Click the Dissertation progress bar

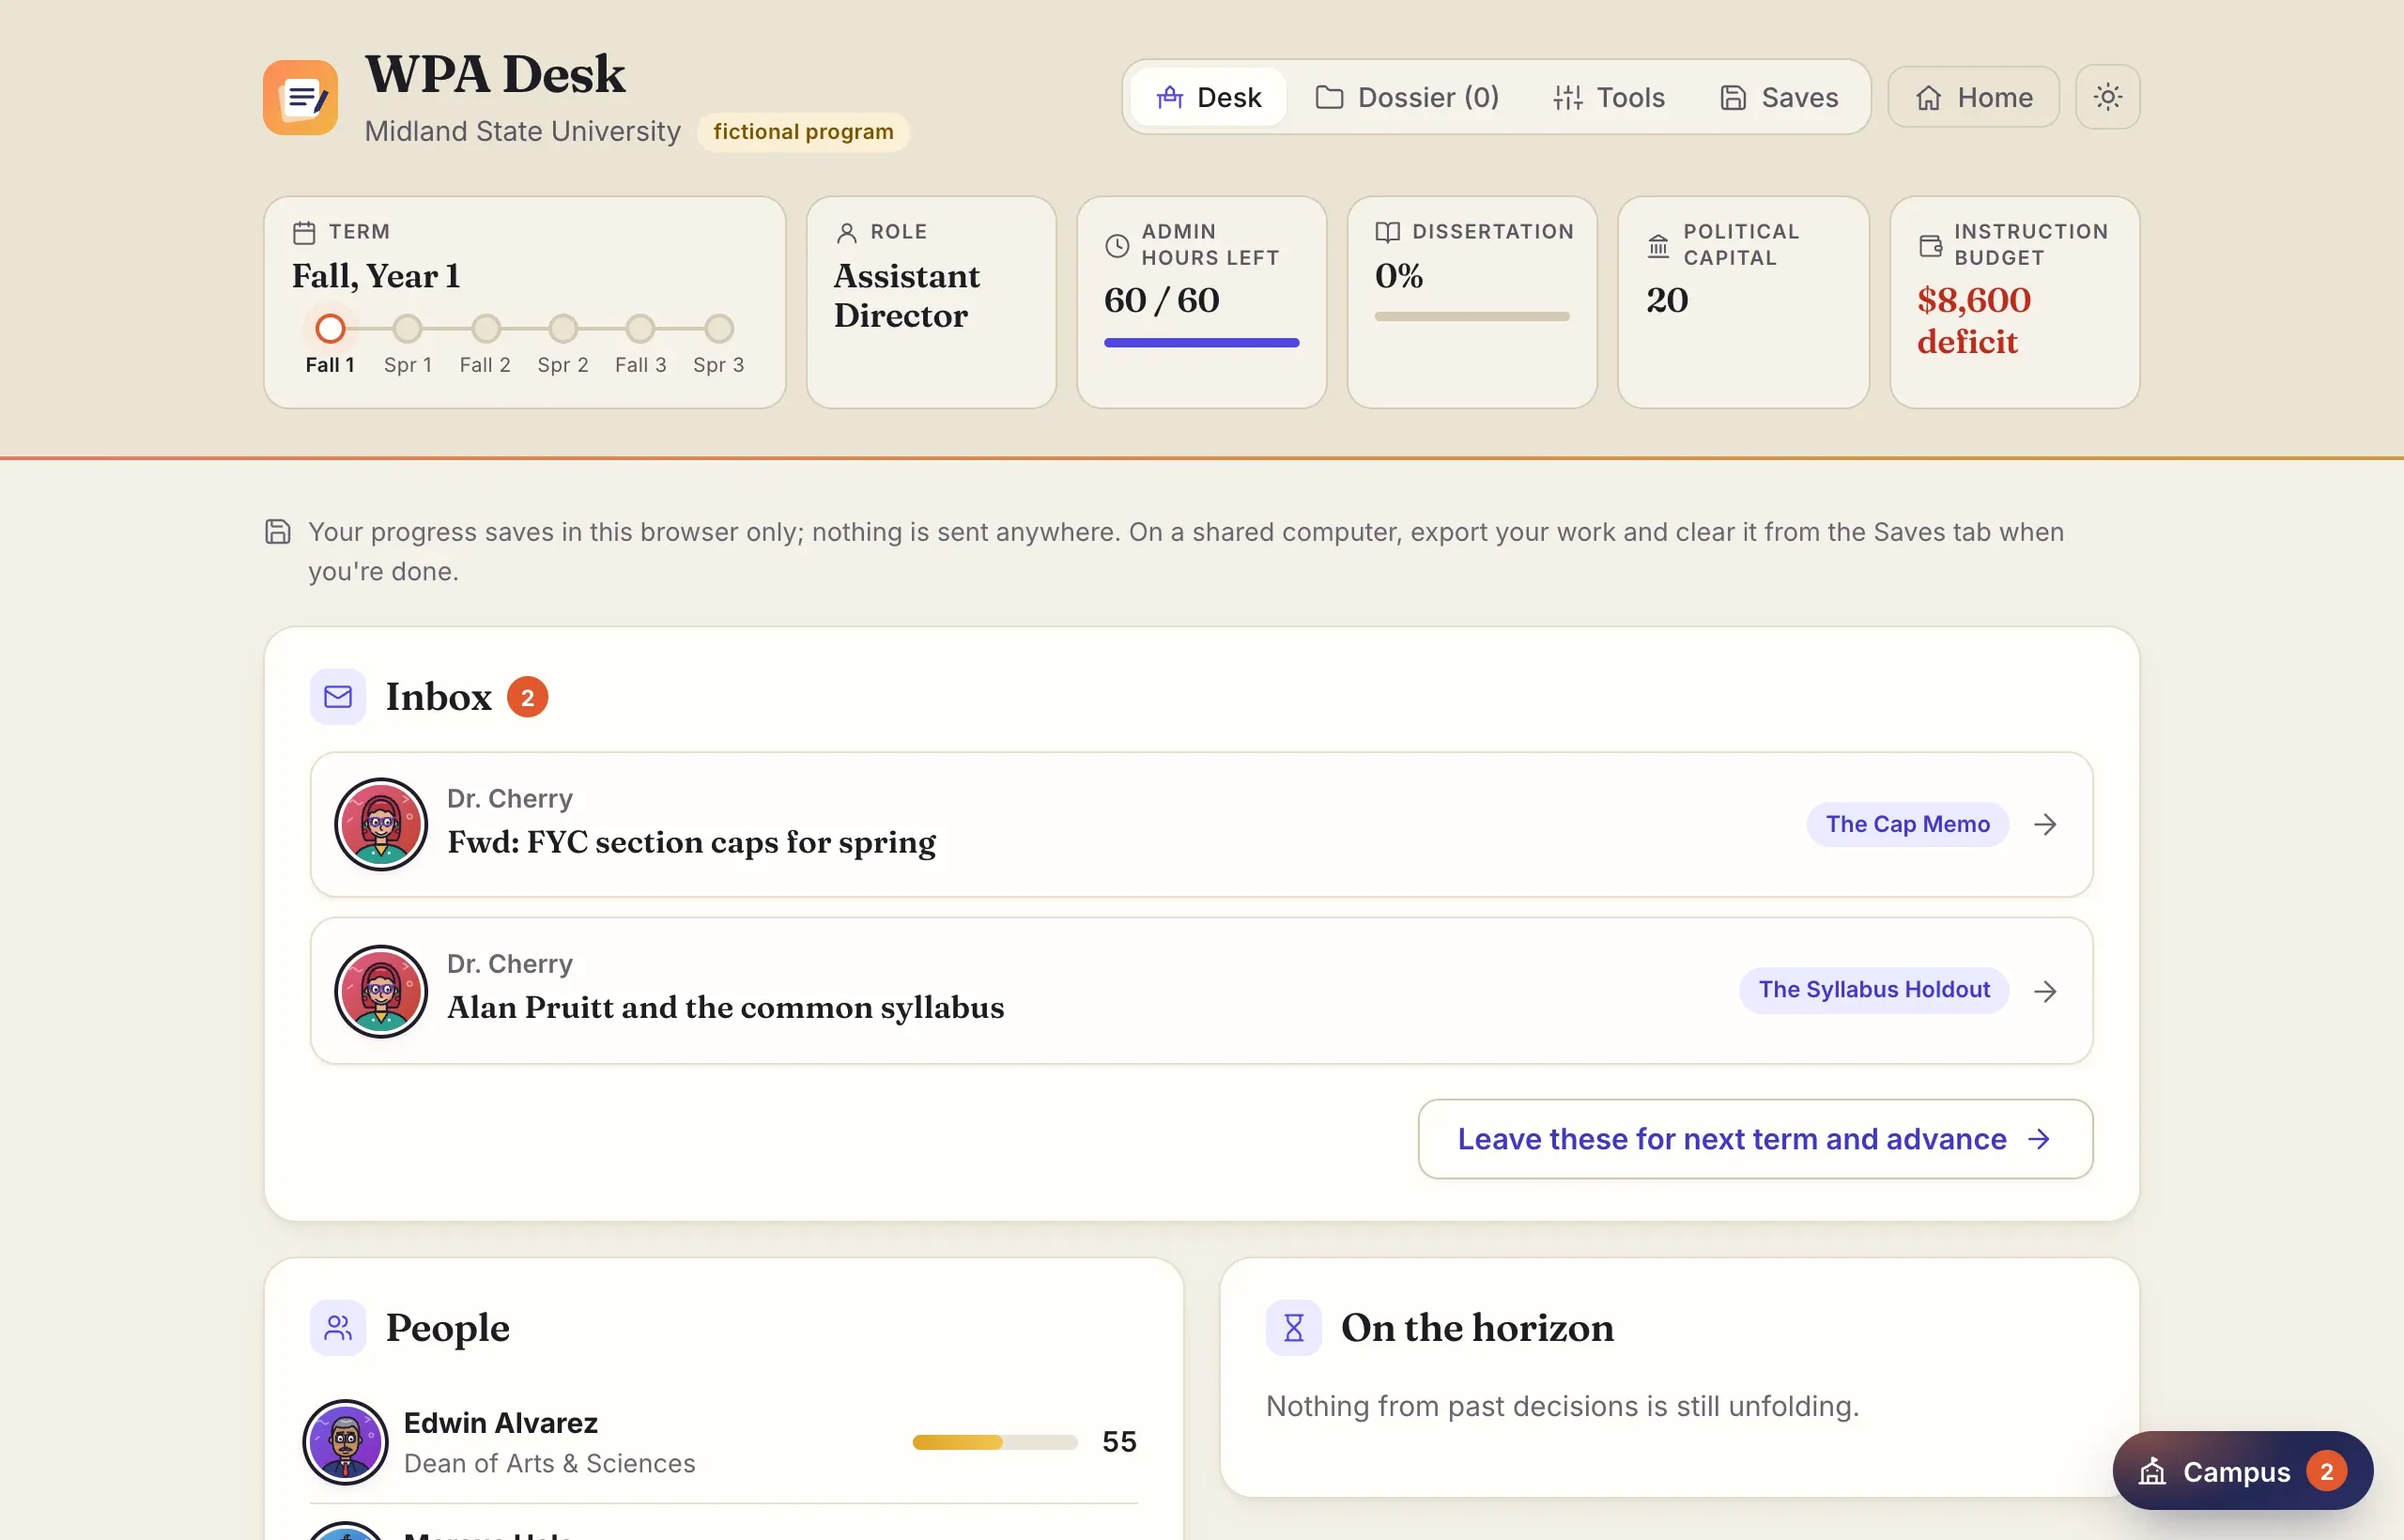[x=1472, y=317]
